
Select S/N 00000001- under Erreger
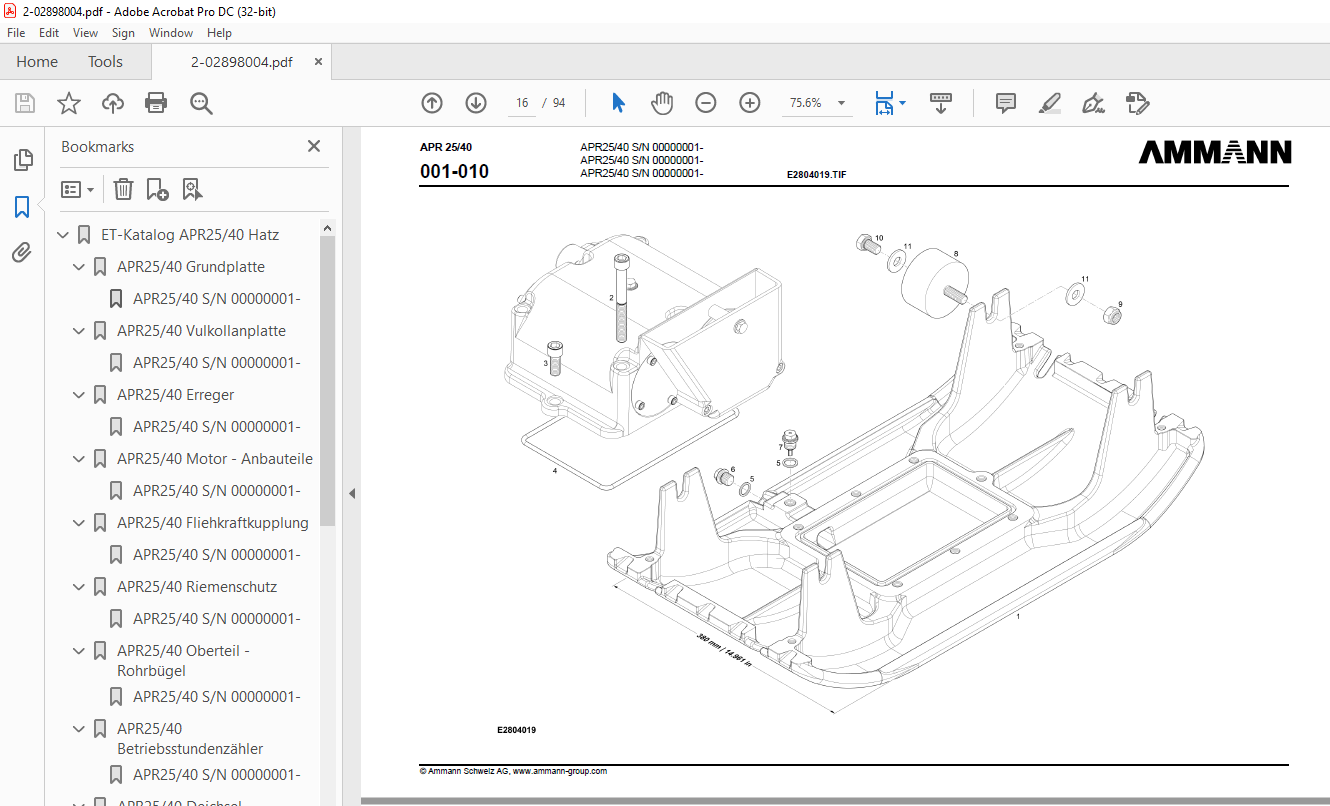click(217, 427)
